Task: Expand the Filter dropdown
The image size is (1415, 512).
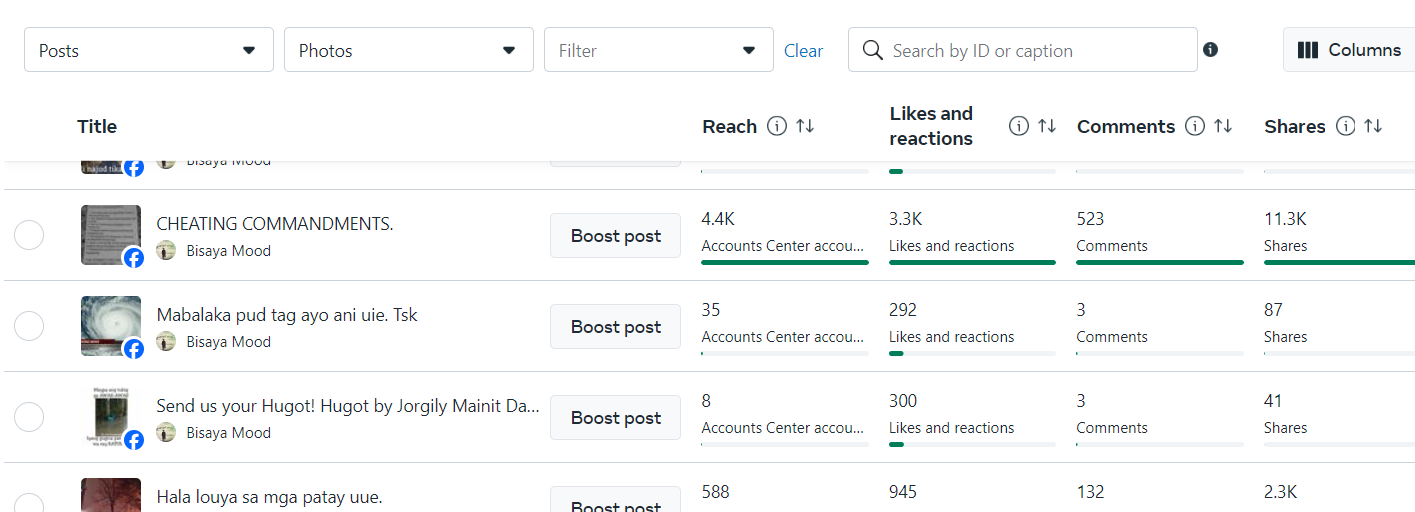Action: pos(658,50)
